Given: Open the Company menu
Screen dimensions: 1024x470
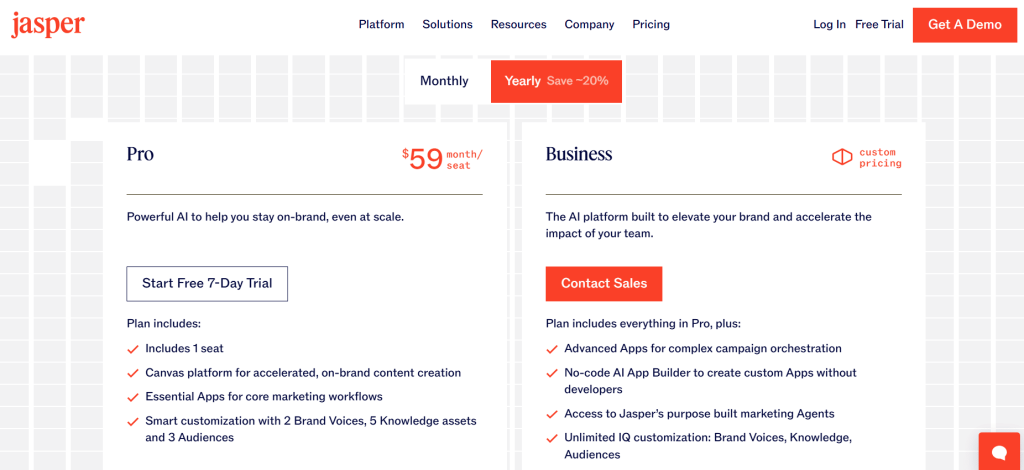Looking at the screenshot, I should coord(589,25).
